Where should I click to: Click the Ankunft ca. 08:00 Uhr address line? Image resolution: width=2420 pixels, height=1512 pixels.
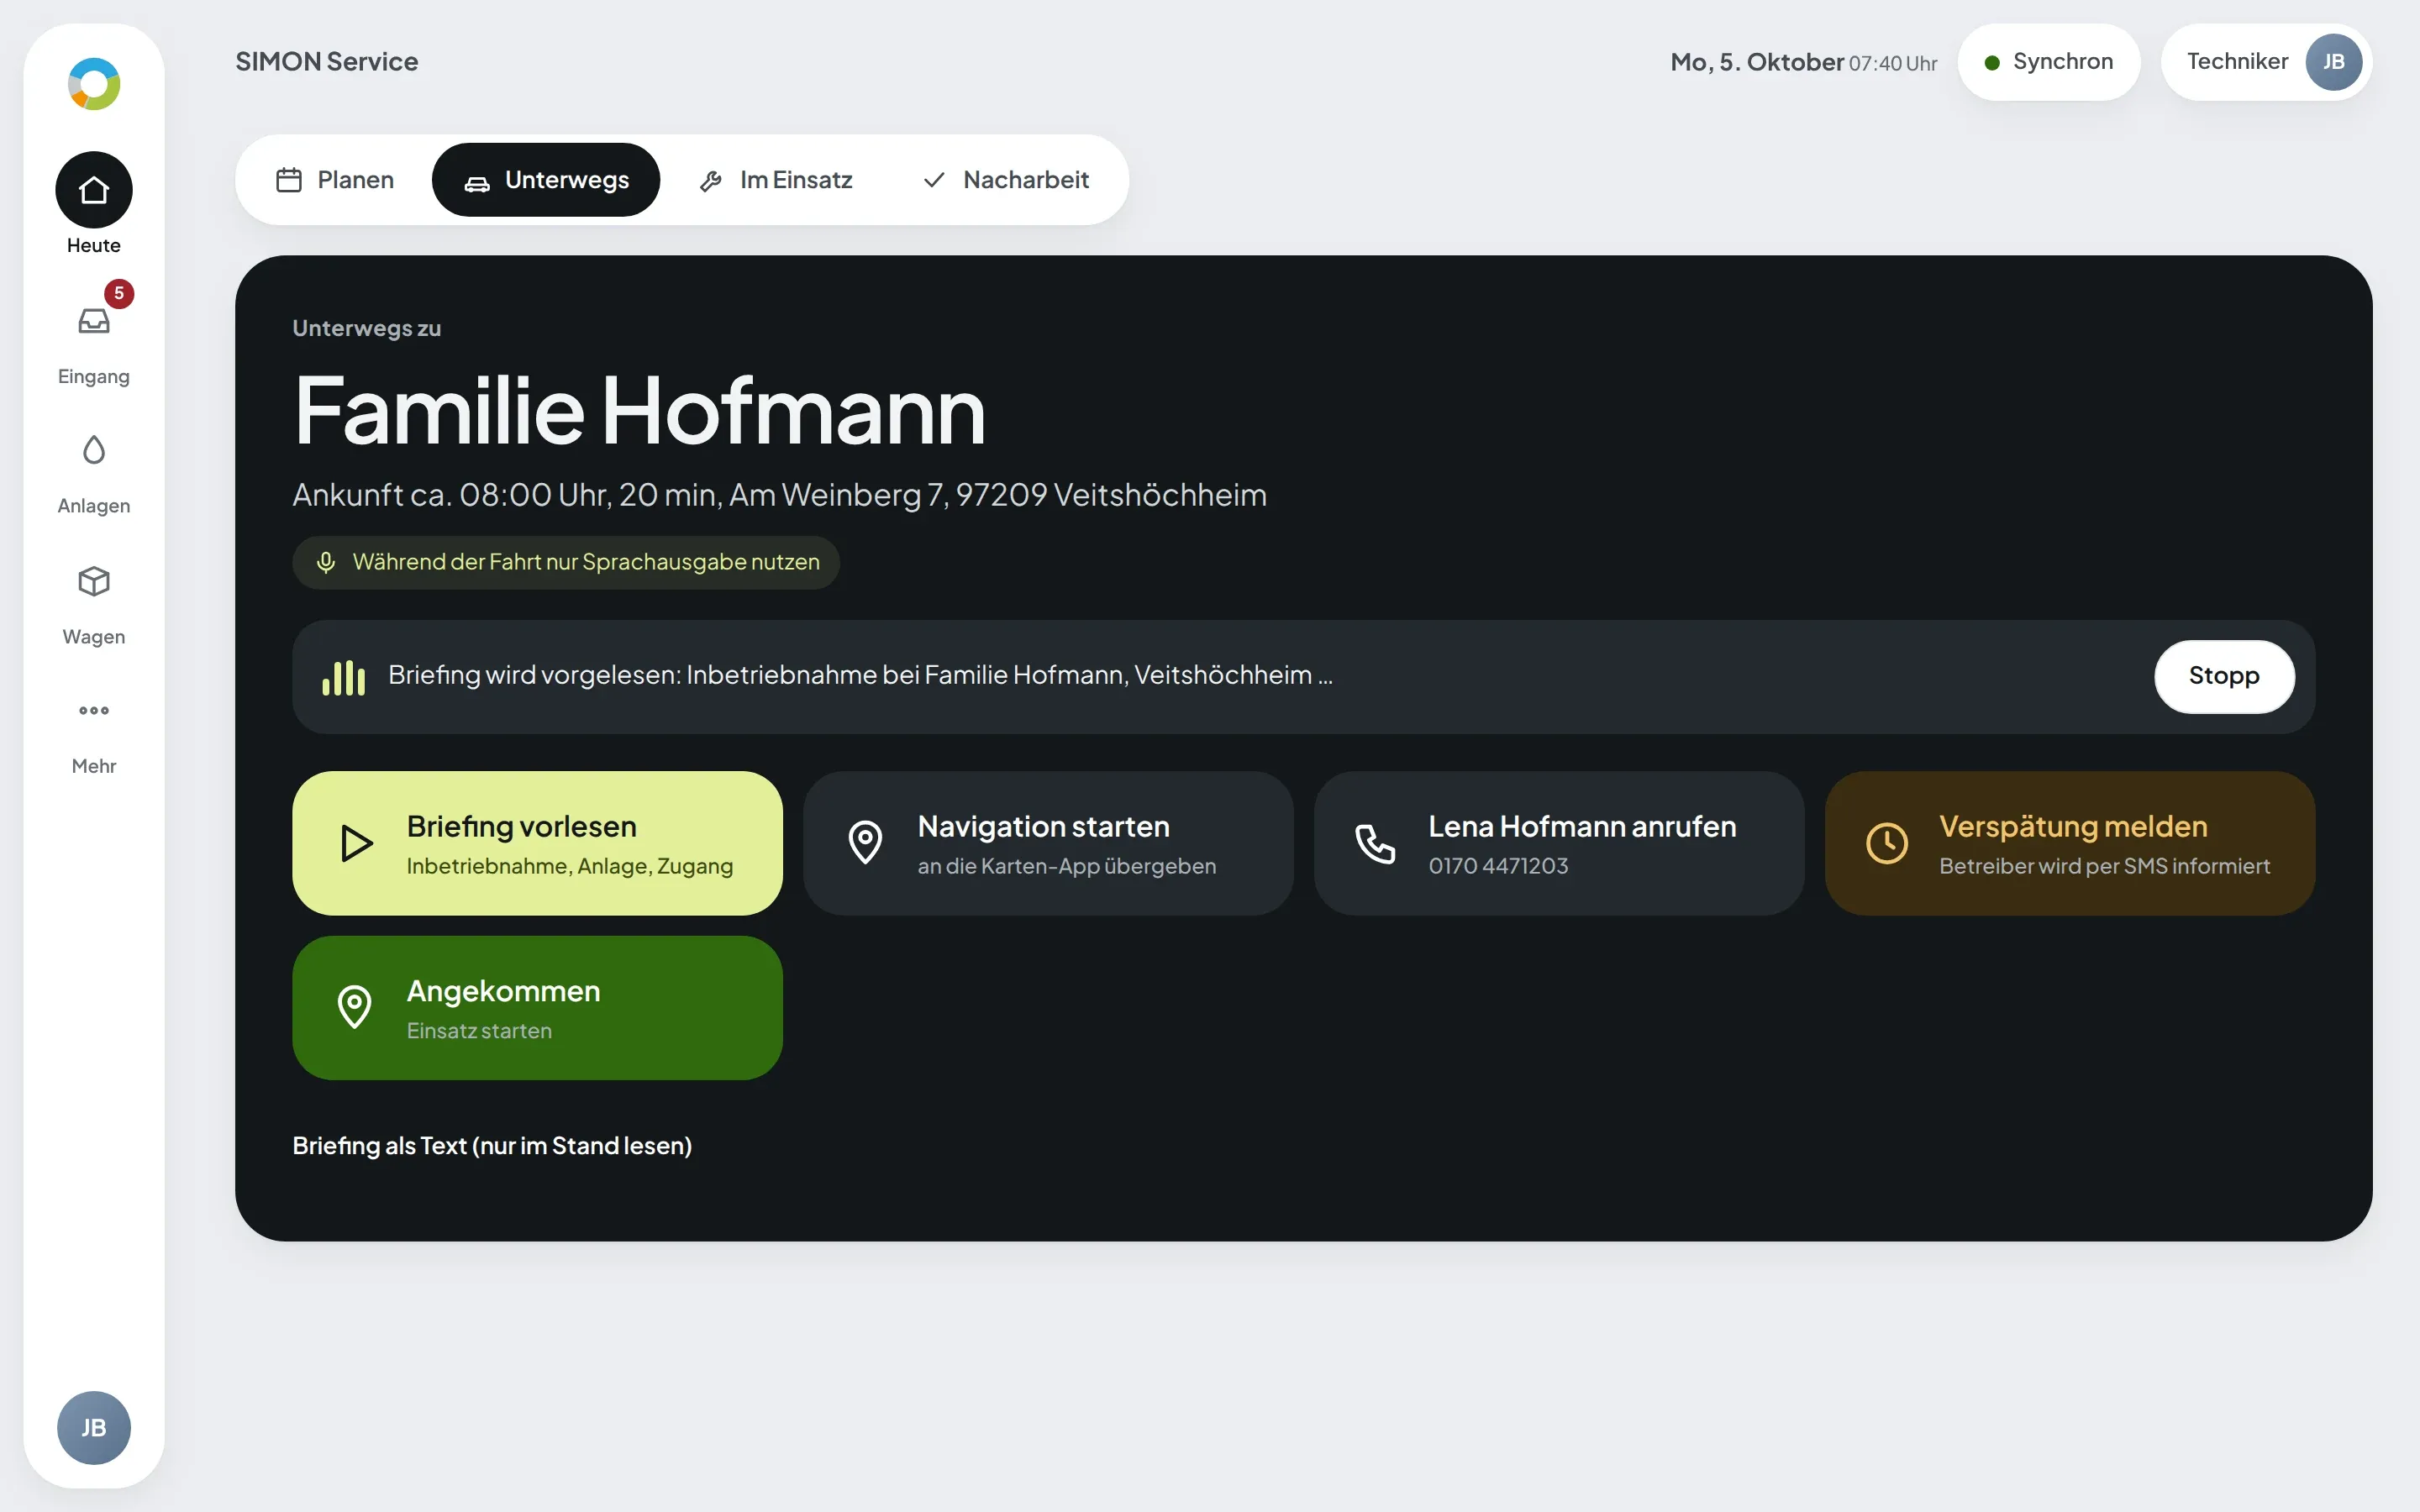pyautogui.click(x=779, y=495)
